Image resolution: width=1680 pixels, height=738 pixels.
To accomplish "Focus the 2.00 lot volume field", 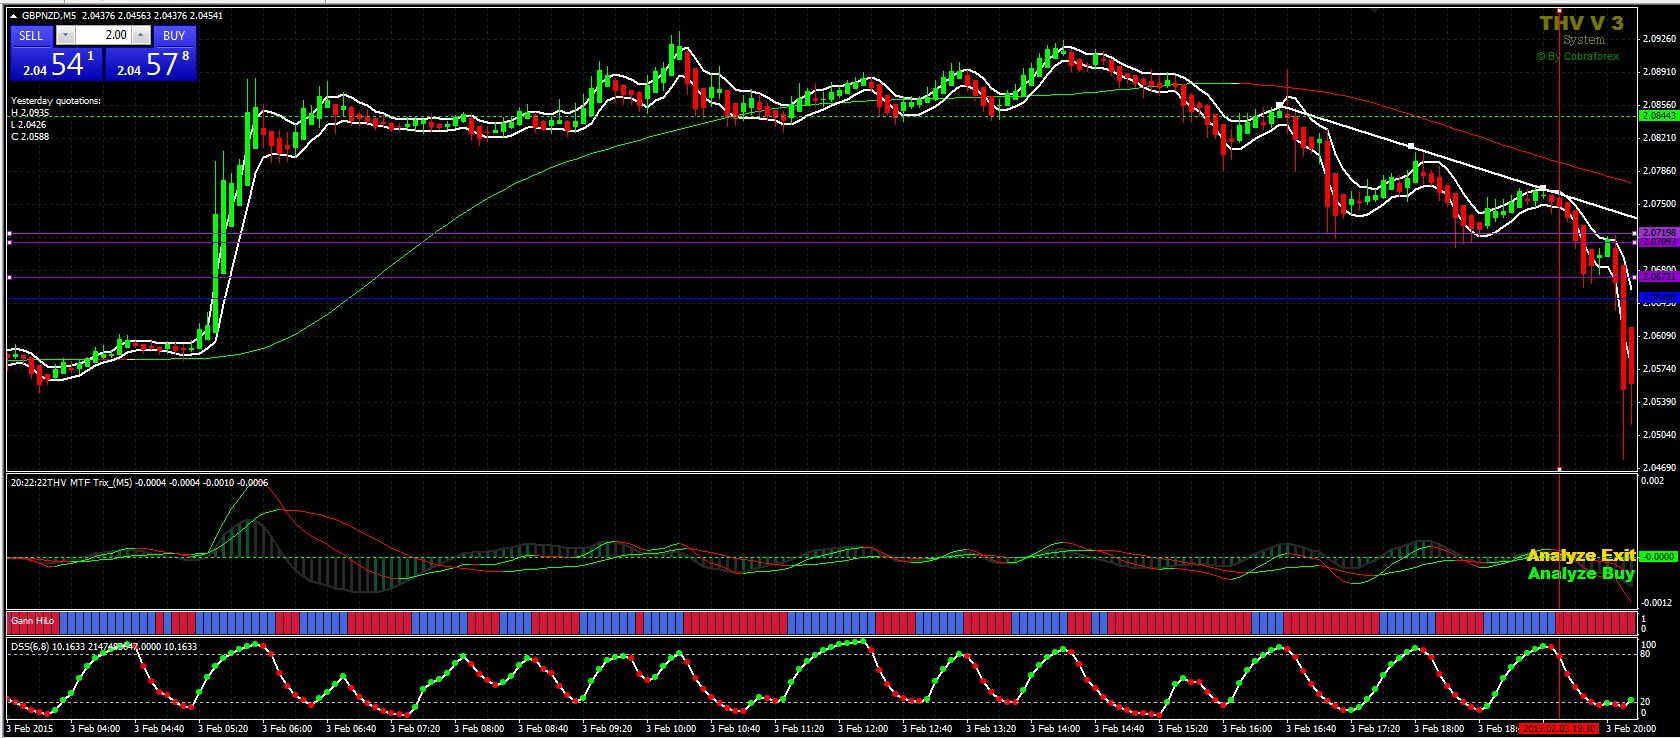I will (103, 35).
